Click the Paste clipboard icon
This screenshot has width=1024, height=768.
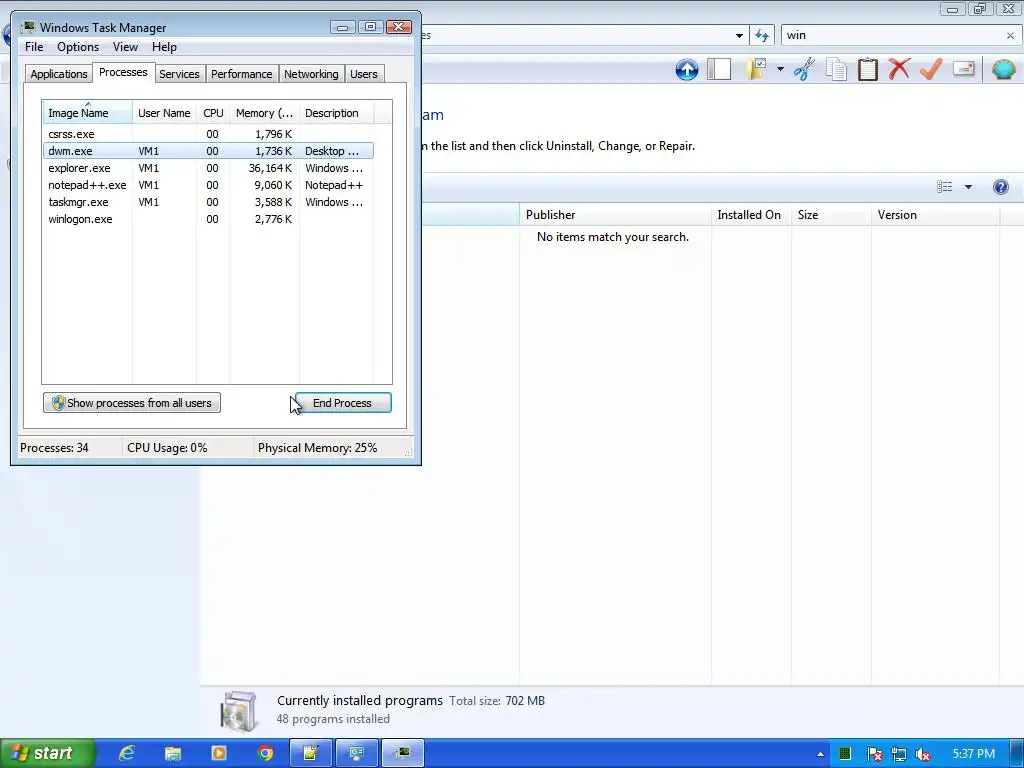tap(867, 69)
